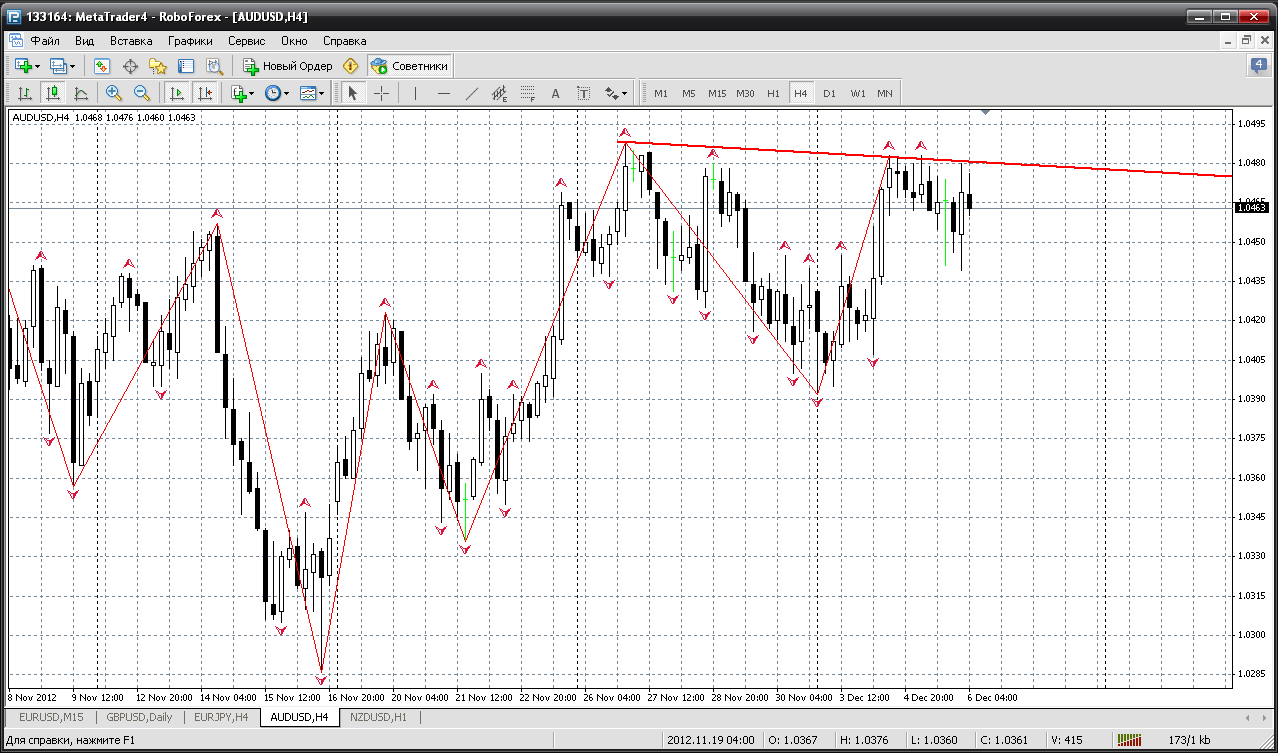Click the current price label 1.0463
The height and width of the screenshot is (753, 1278).
(x=1252, y=207)
